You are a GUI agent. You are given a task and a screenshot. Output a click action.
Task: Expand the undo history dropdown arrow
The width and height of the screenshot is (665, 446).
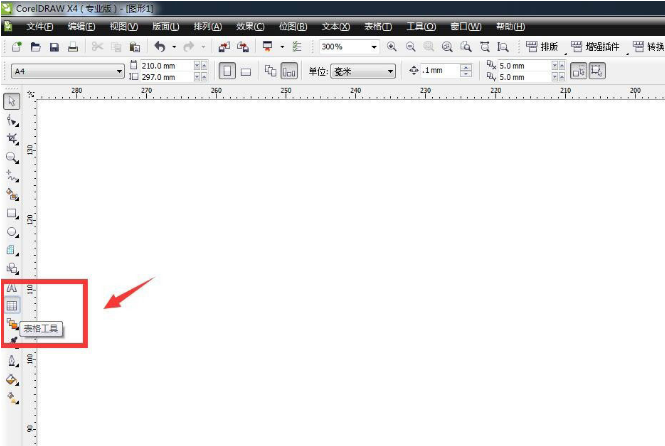(174, 47)
